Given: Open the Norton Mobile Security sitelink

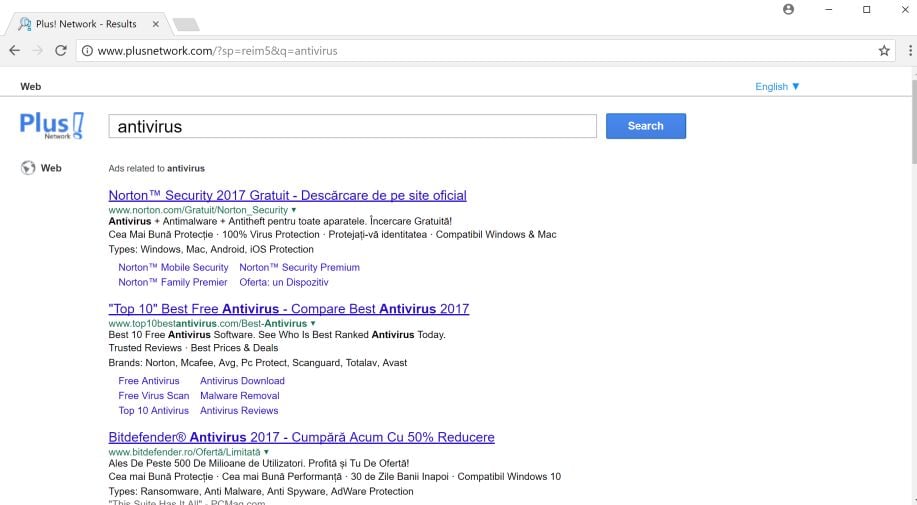Looking at the screenshot, I should [173, 267].
